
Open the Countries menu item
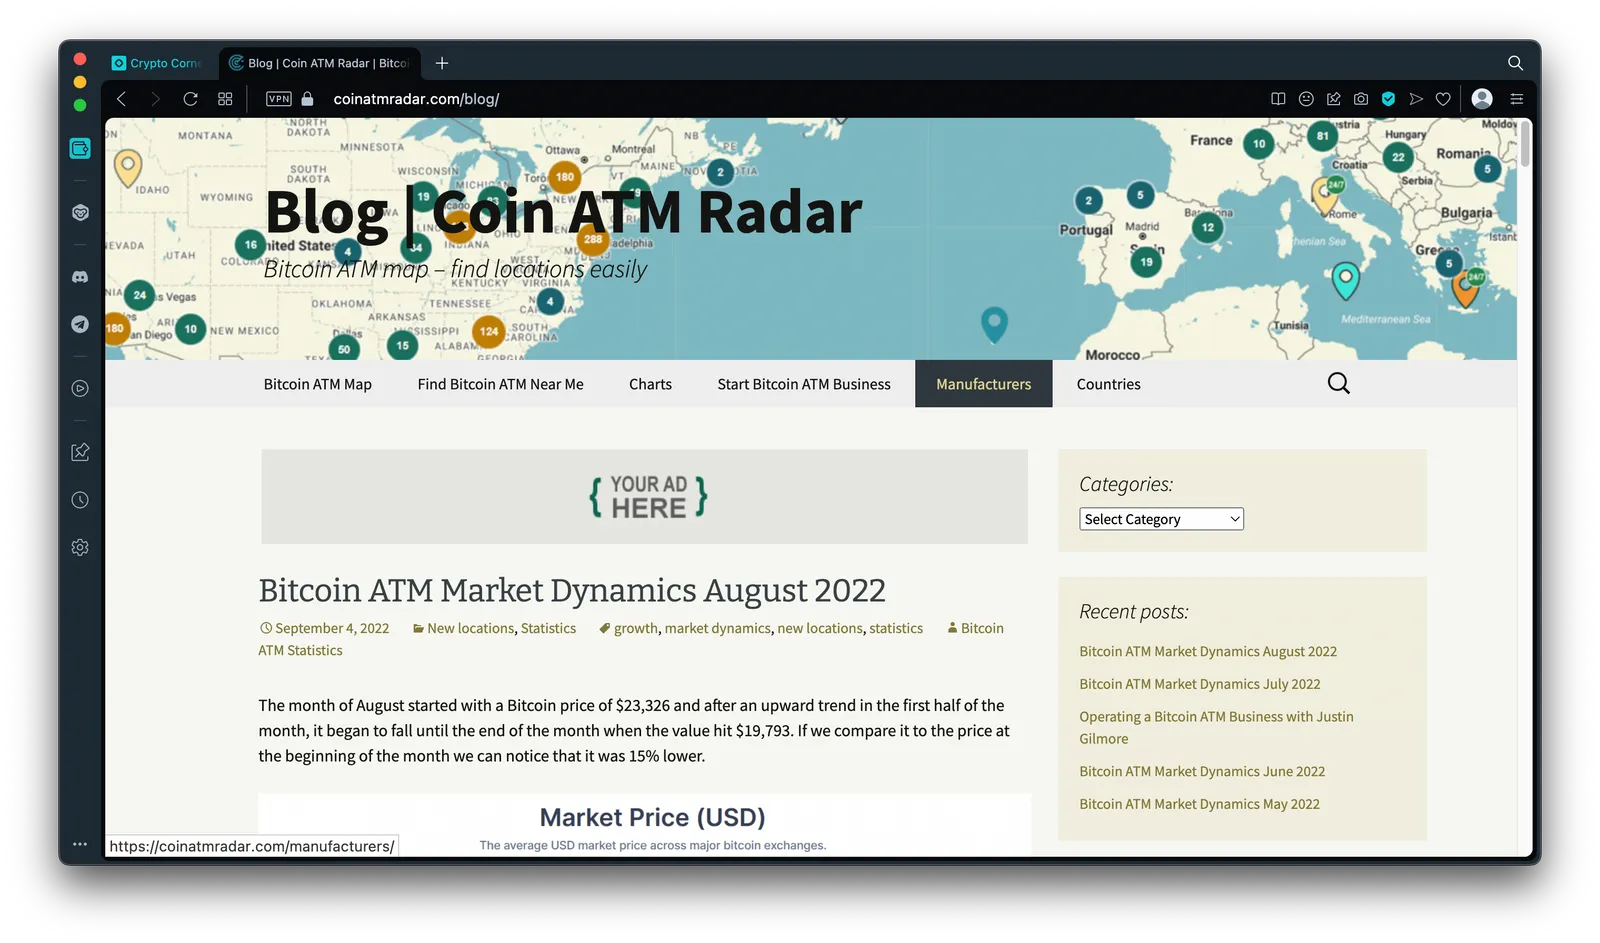click(x=1108, y=384)
